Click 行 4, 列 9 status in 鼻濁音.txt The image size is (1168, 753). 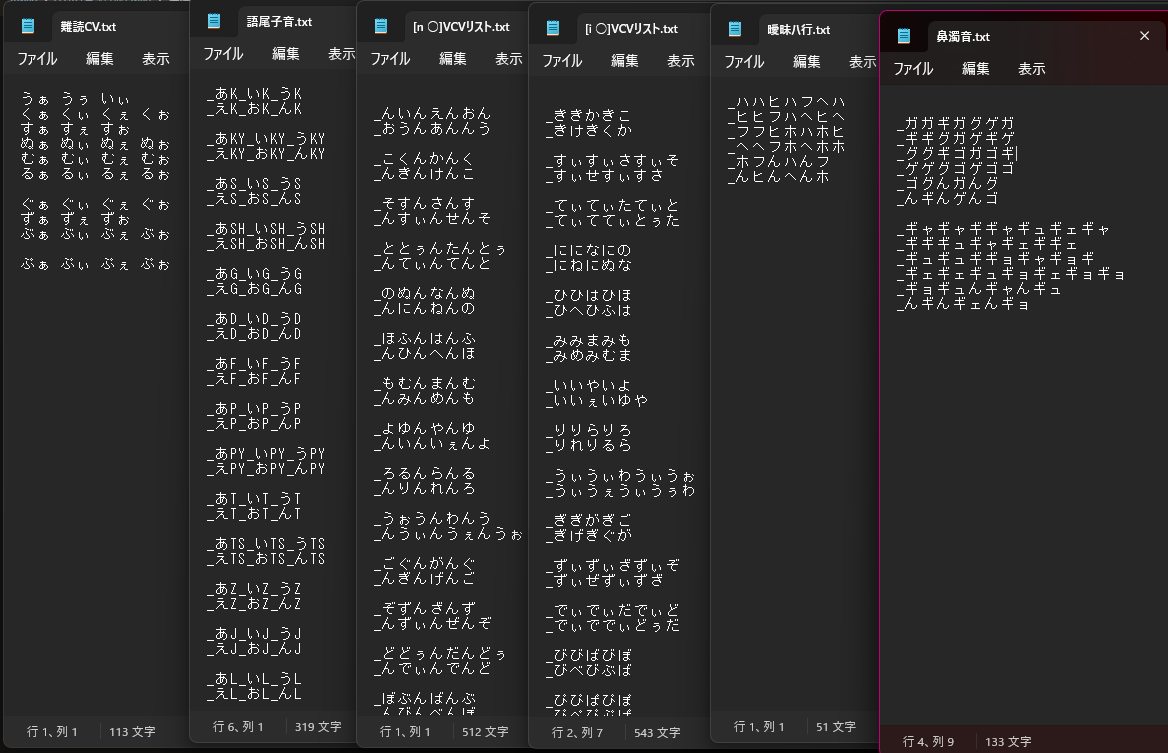[x=928, y=742]
